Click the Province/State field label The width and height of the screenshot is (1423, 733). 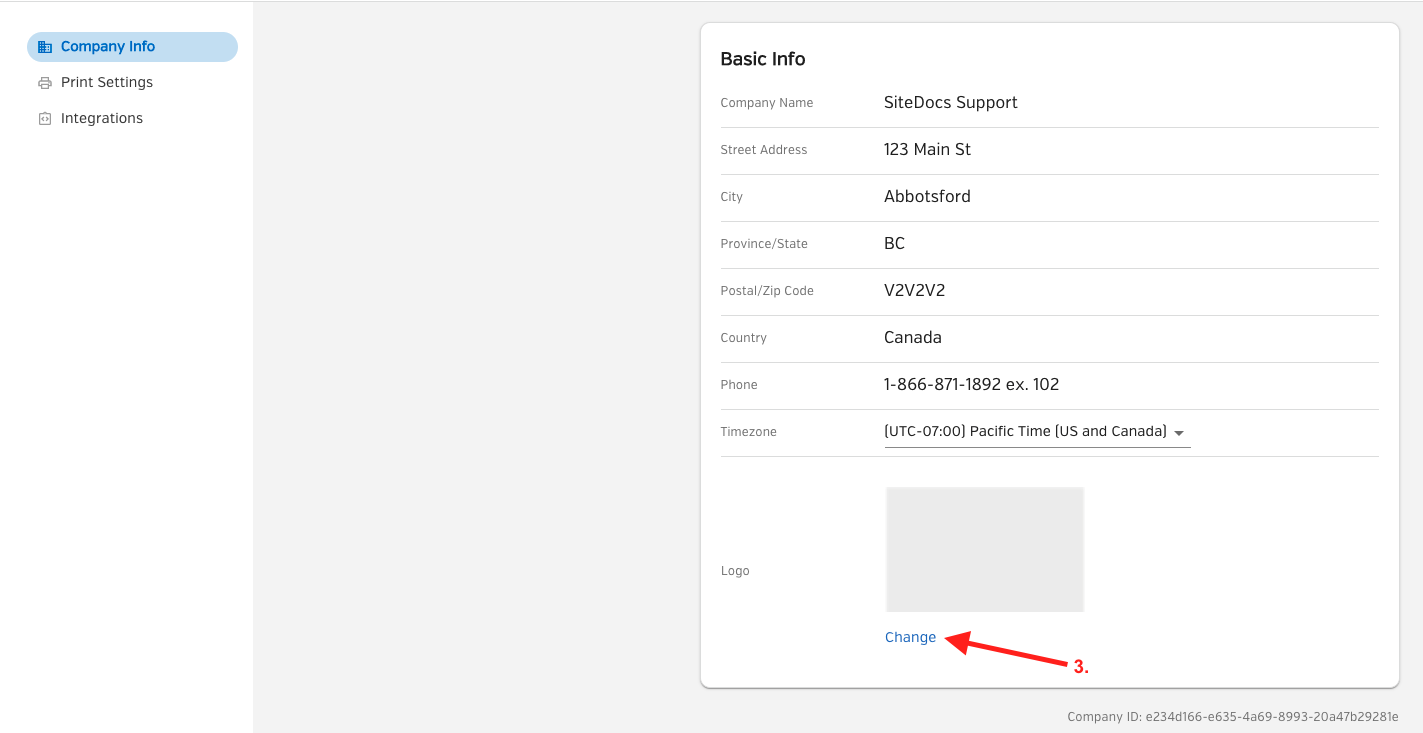pyautogui.click(x=764, y=244)
